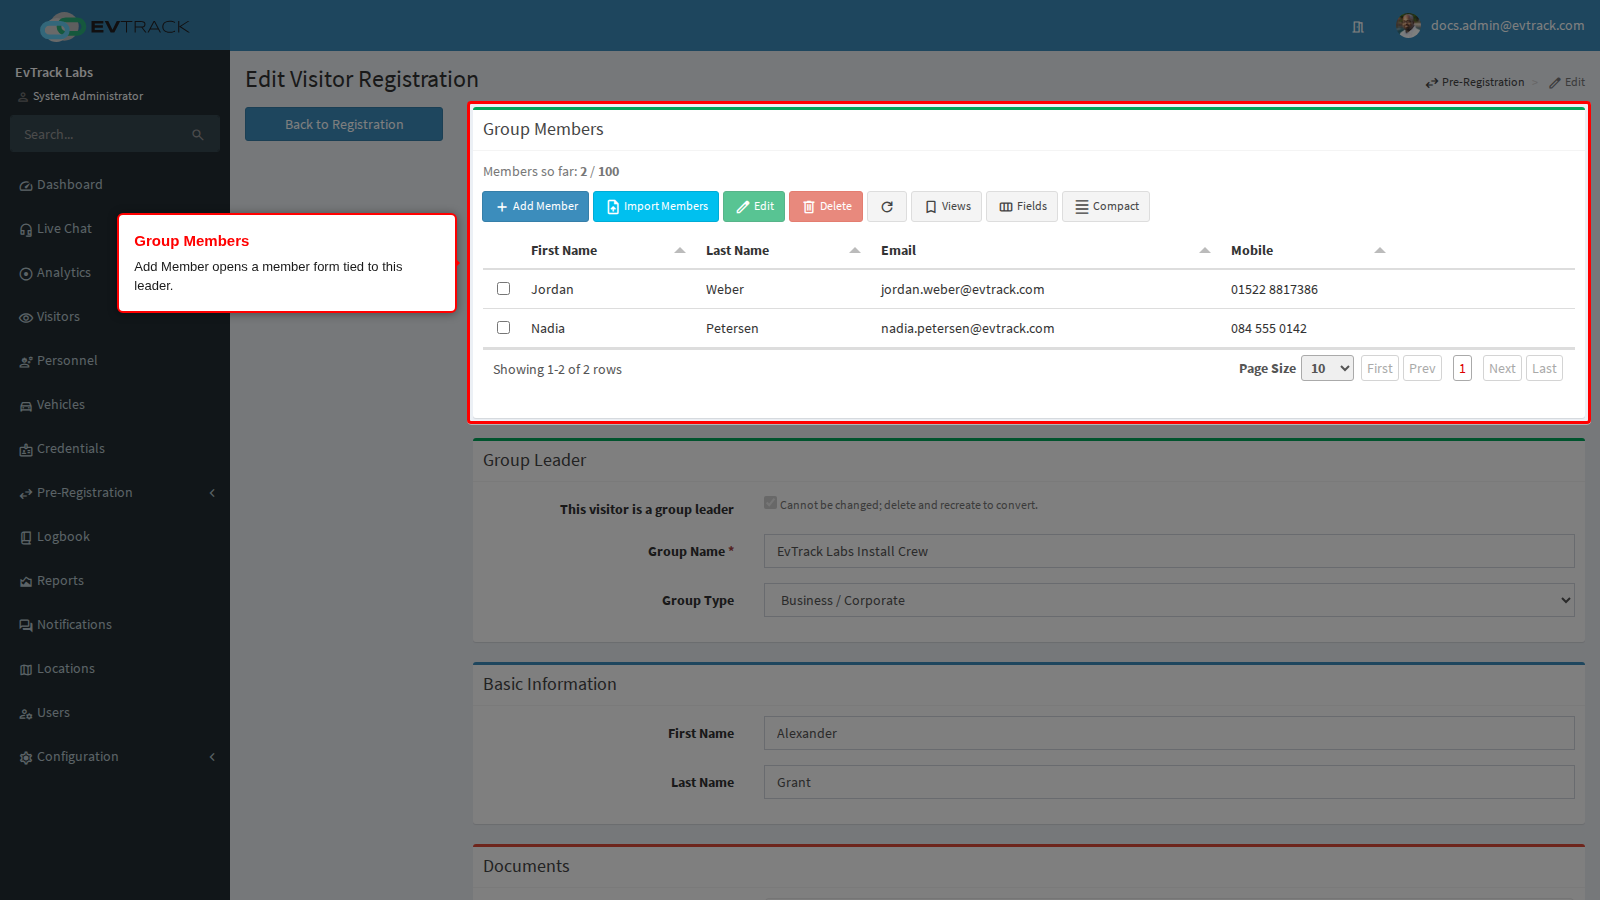Open the Views menu button

947,207
